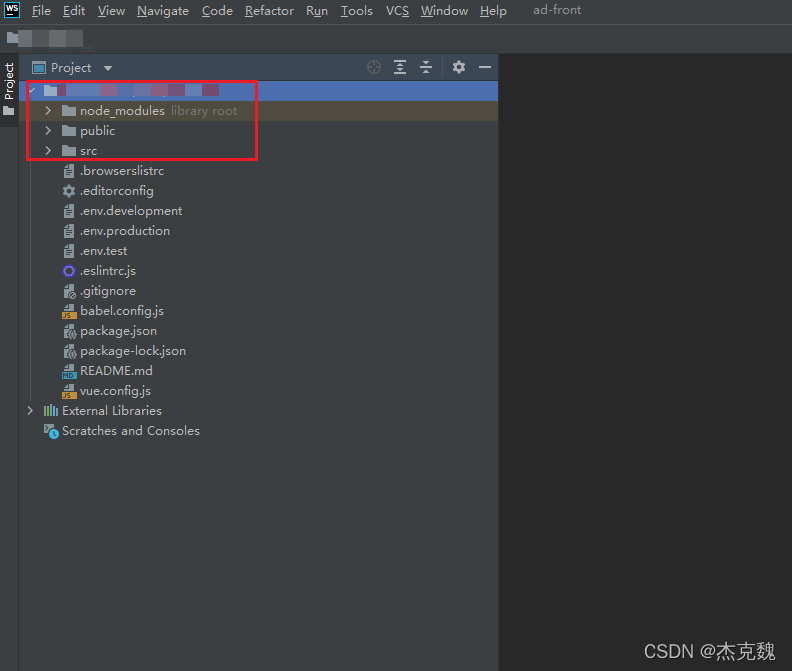Screen dimensions: 792x671
Task: Select .browserslistrc in the tree
Action: point(122,171)
